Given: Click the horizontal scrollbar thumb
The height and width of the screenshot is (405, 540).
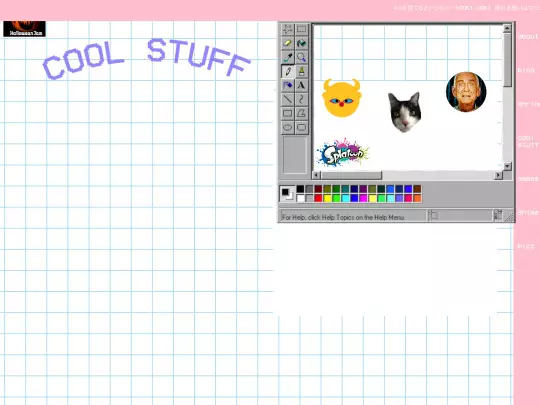Looking at the screenshot, I should [351, 175].
